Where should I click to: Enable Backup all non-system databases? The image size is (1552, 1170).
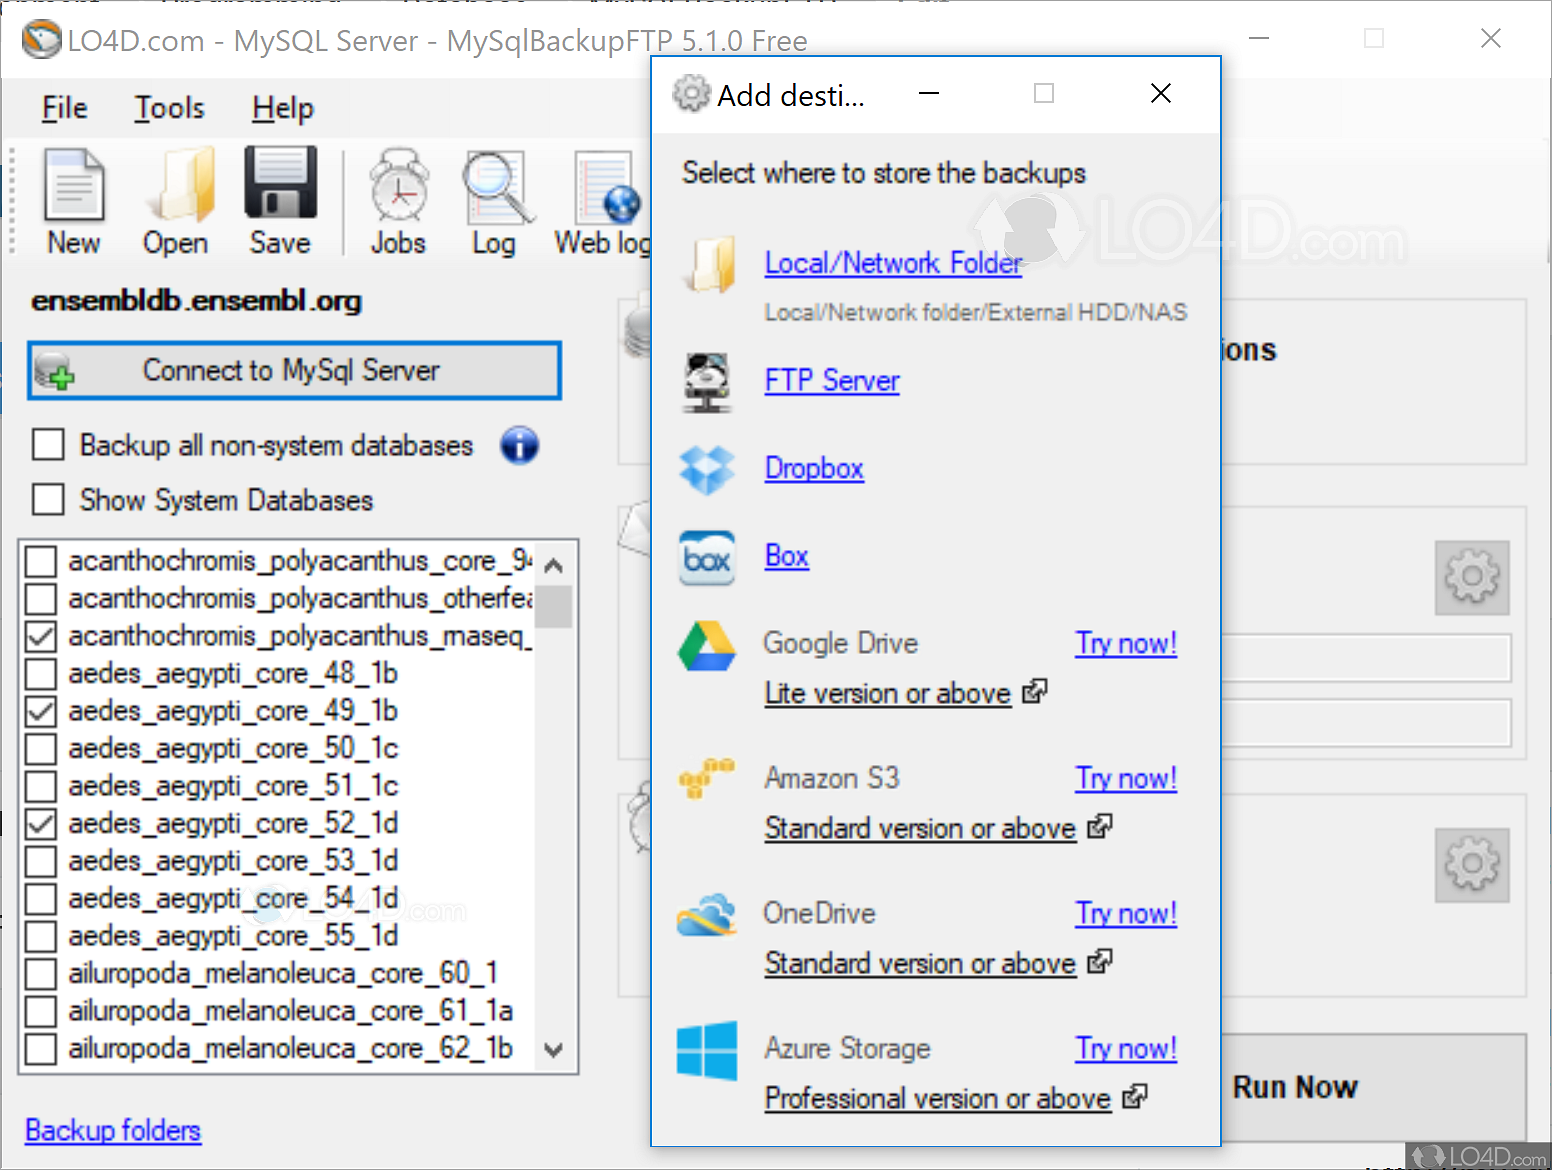pos(47,444)
